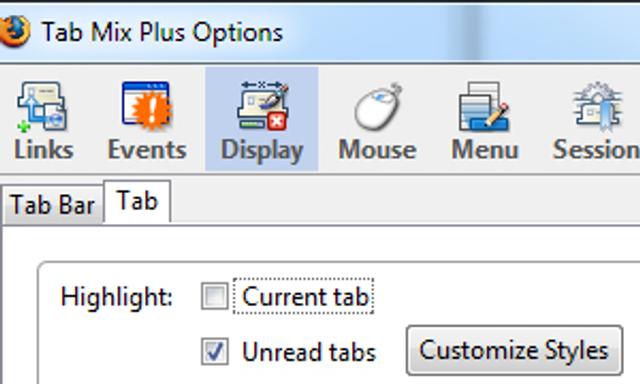
Task: Select the Tab sub-tab
Action: [x=137, y=202]
